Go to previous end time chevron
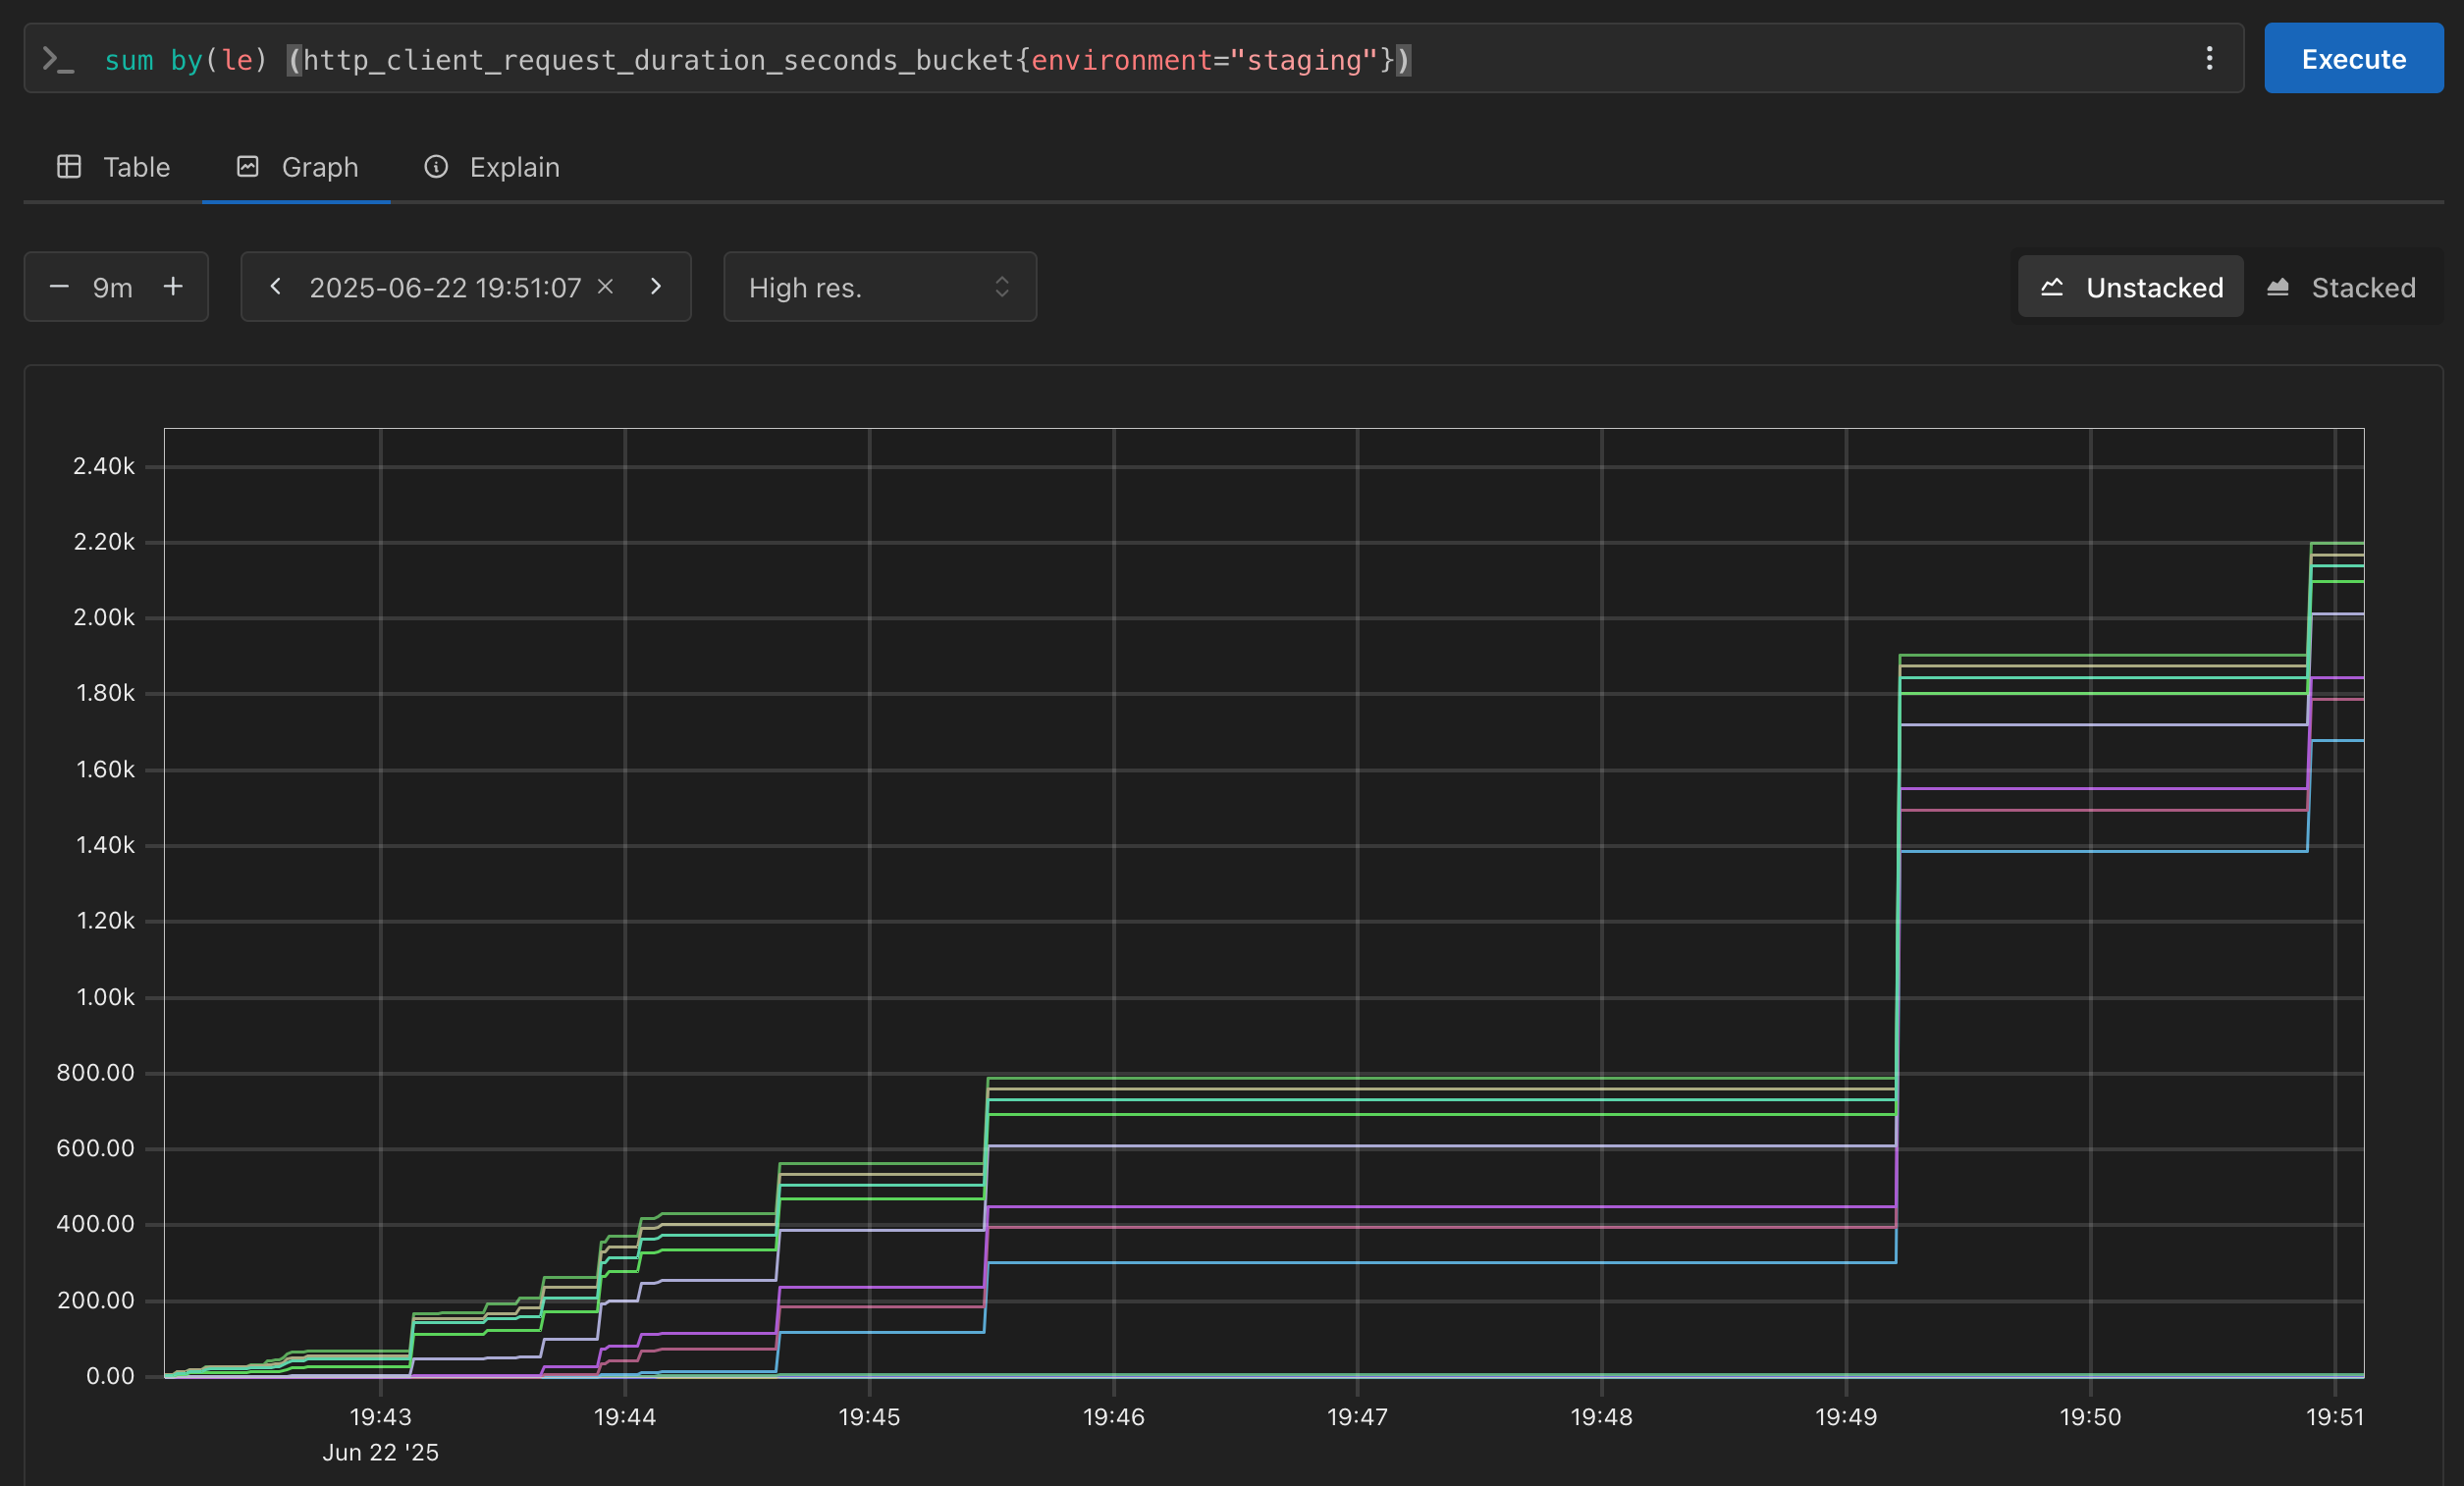2464x1486 pixels. (x=276, y=287)
